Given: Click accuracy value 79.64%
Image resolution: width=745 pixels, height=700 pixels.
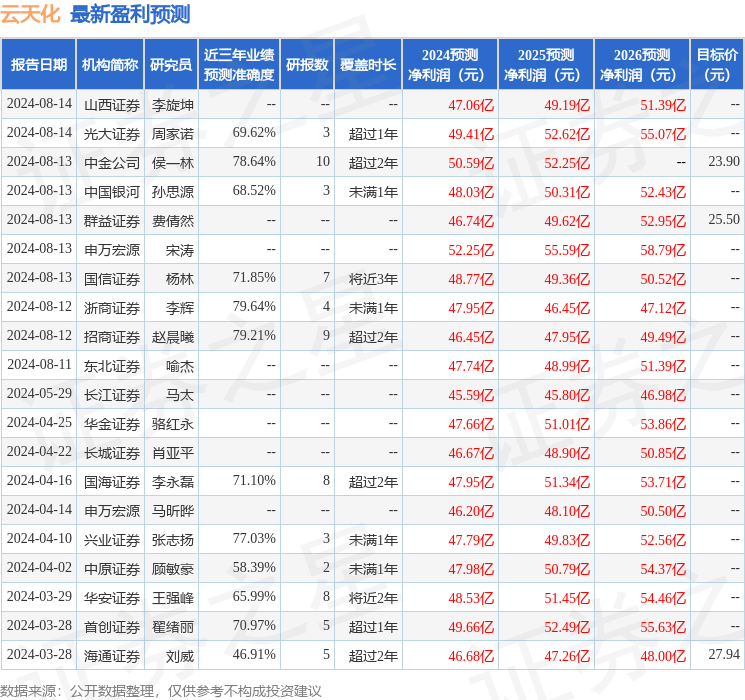Looking at the screenshot, I should (254, 307).
